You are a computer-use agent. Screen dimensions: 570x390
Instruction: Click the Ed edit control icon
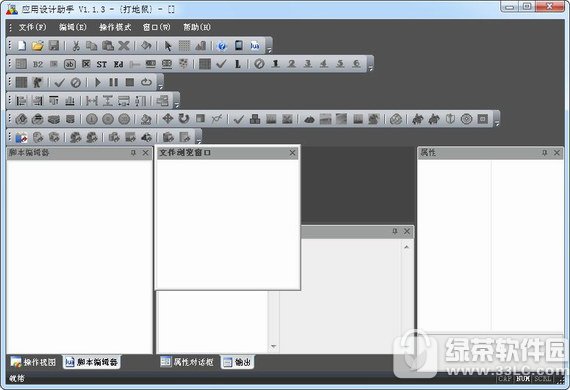tap(118, 64)
